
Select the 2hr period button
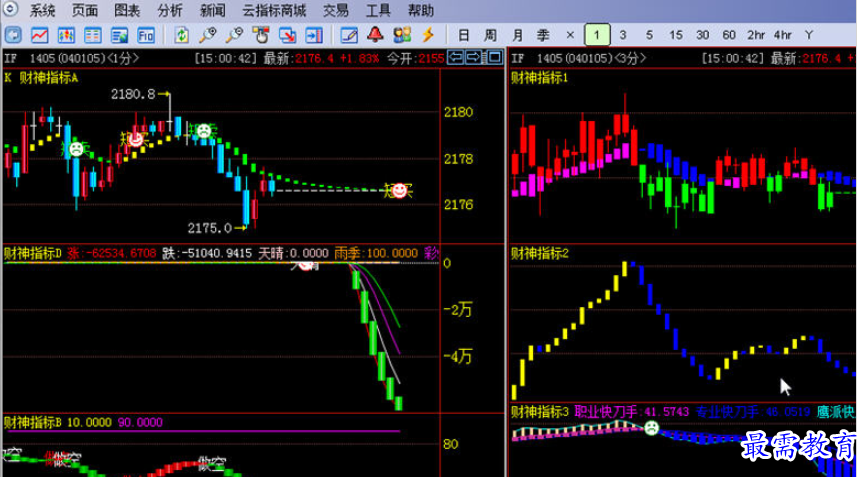(x=756, y=35)
